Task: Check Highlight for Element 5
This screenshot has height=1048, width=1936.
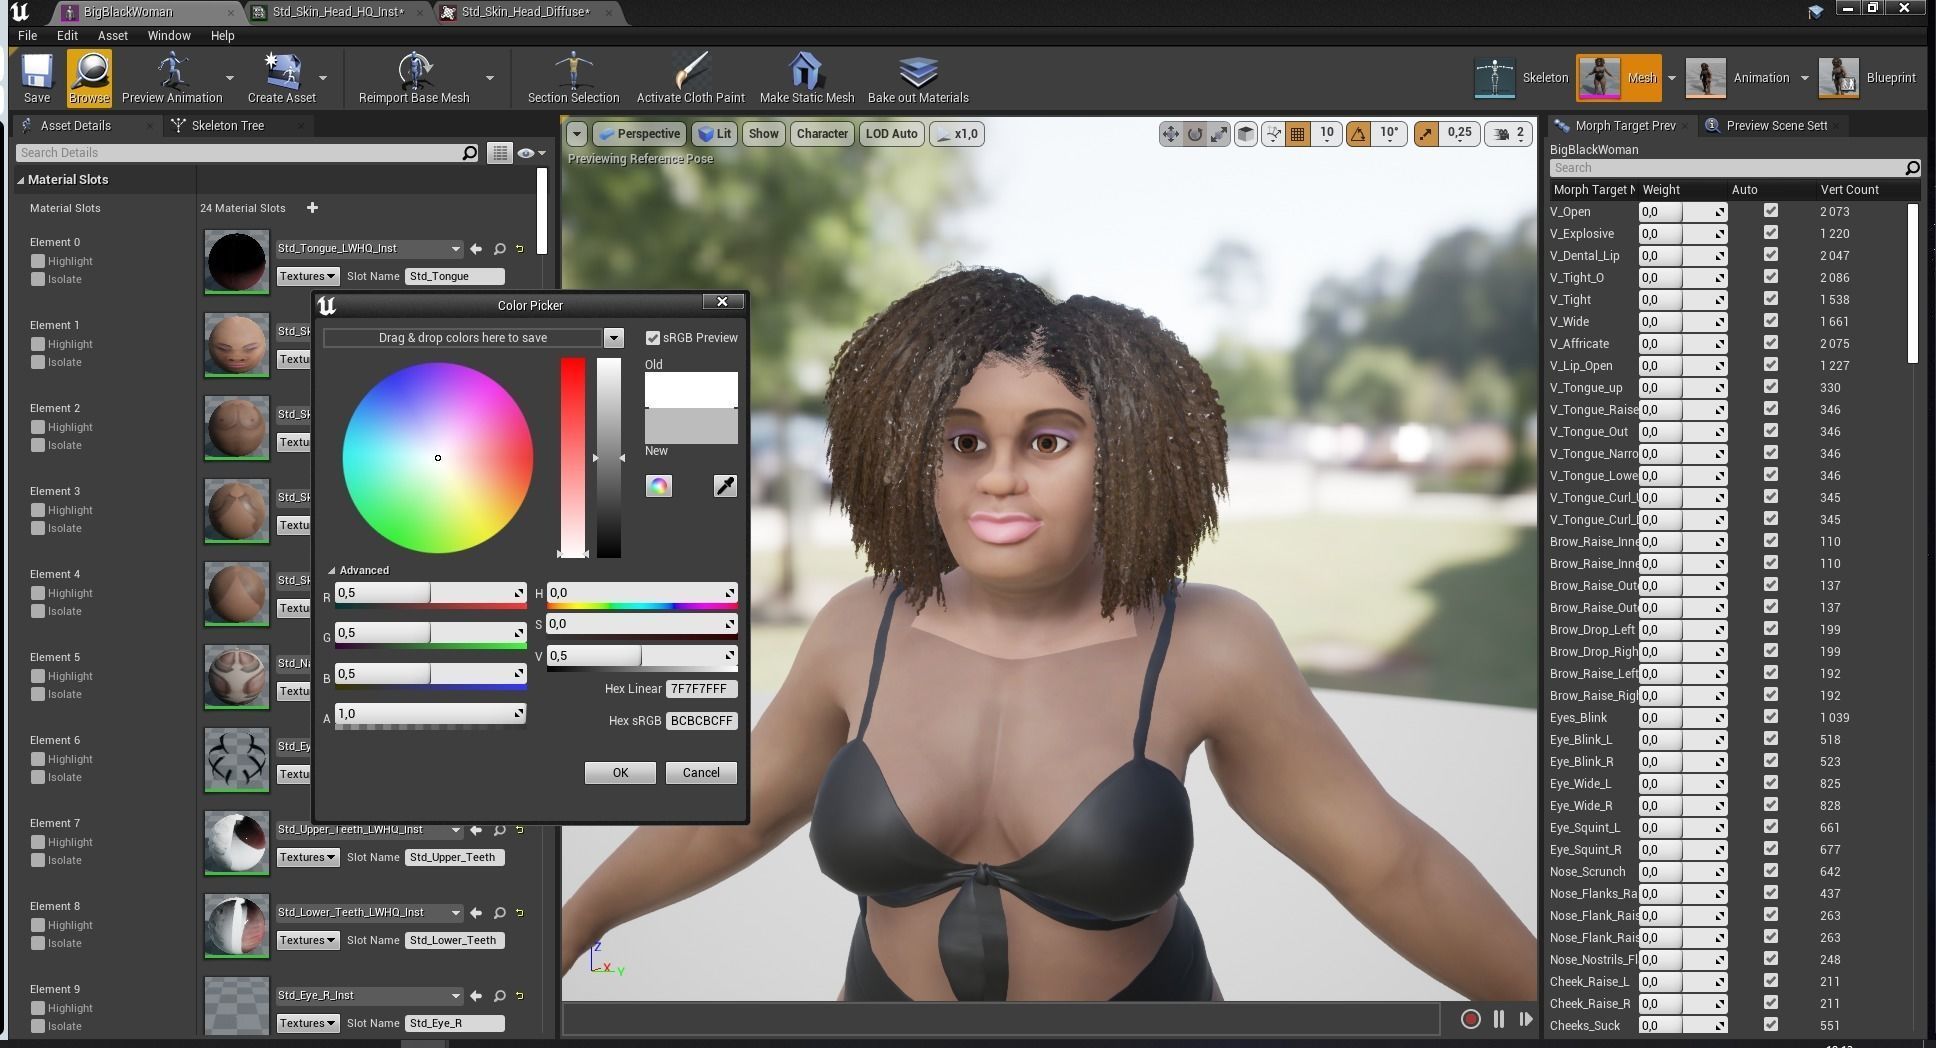Action: tap(38, 676)
